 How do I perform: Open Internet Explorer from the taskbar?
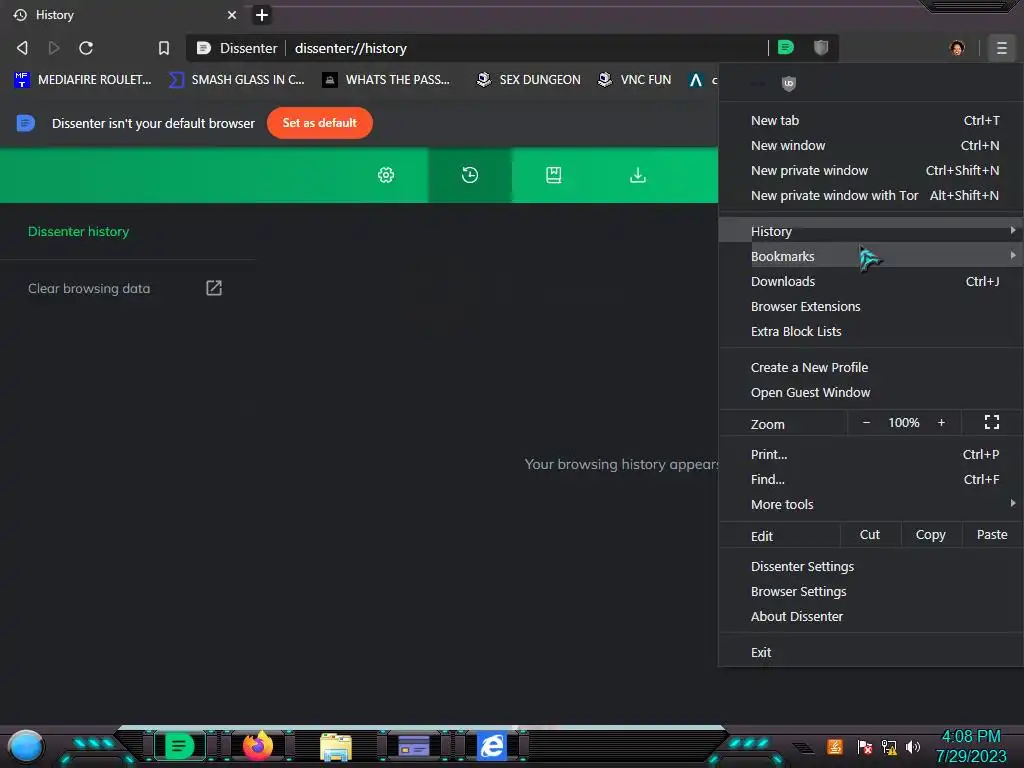pos(492,746)
